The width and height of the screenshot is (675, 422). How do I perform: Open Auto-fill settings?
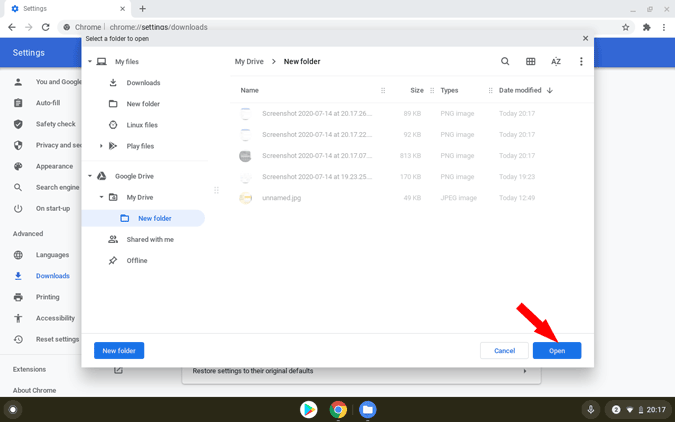[48, 103]
